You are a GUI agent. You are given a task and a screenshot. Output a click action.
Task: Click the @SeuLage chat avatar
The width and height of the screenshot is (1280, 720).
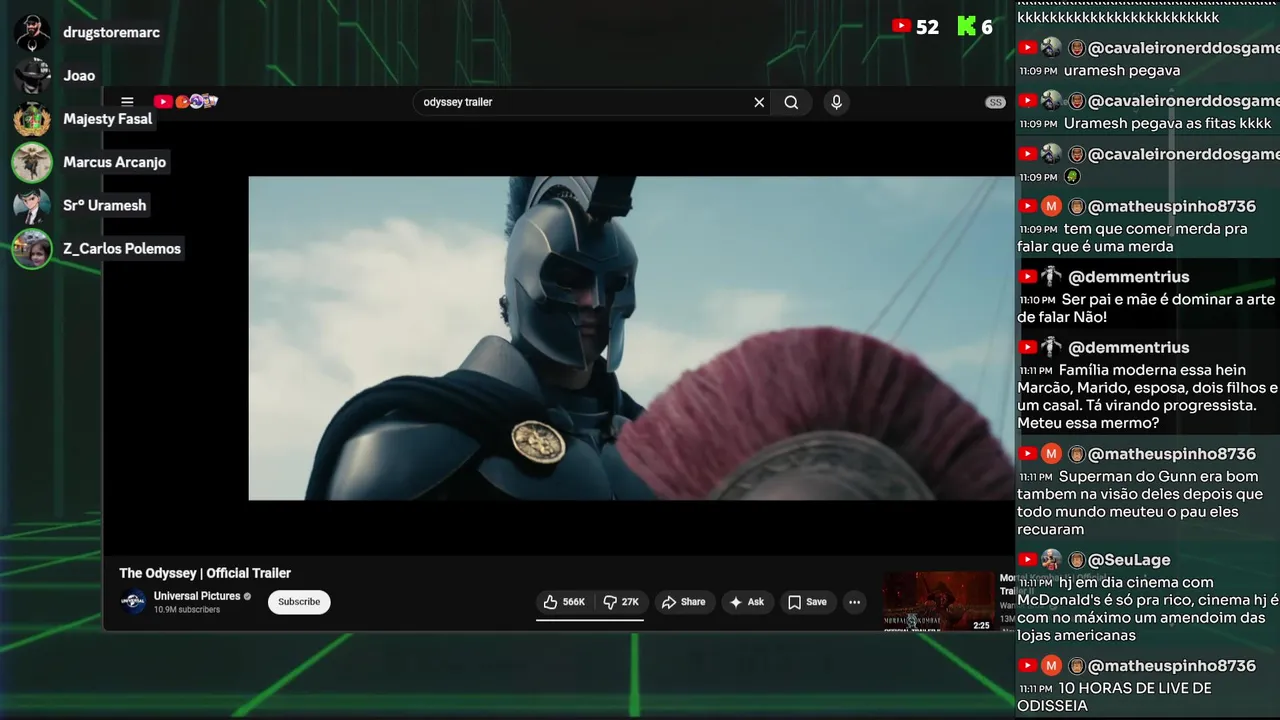(1051, 560)
